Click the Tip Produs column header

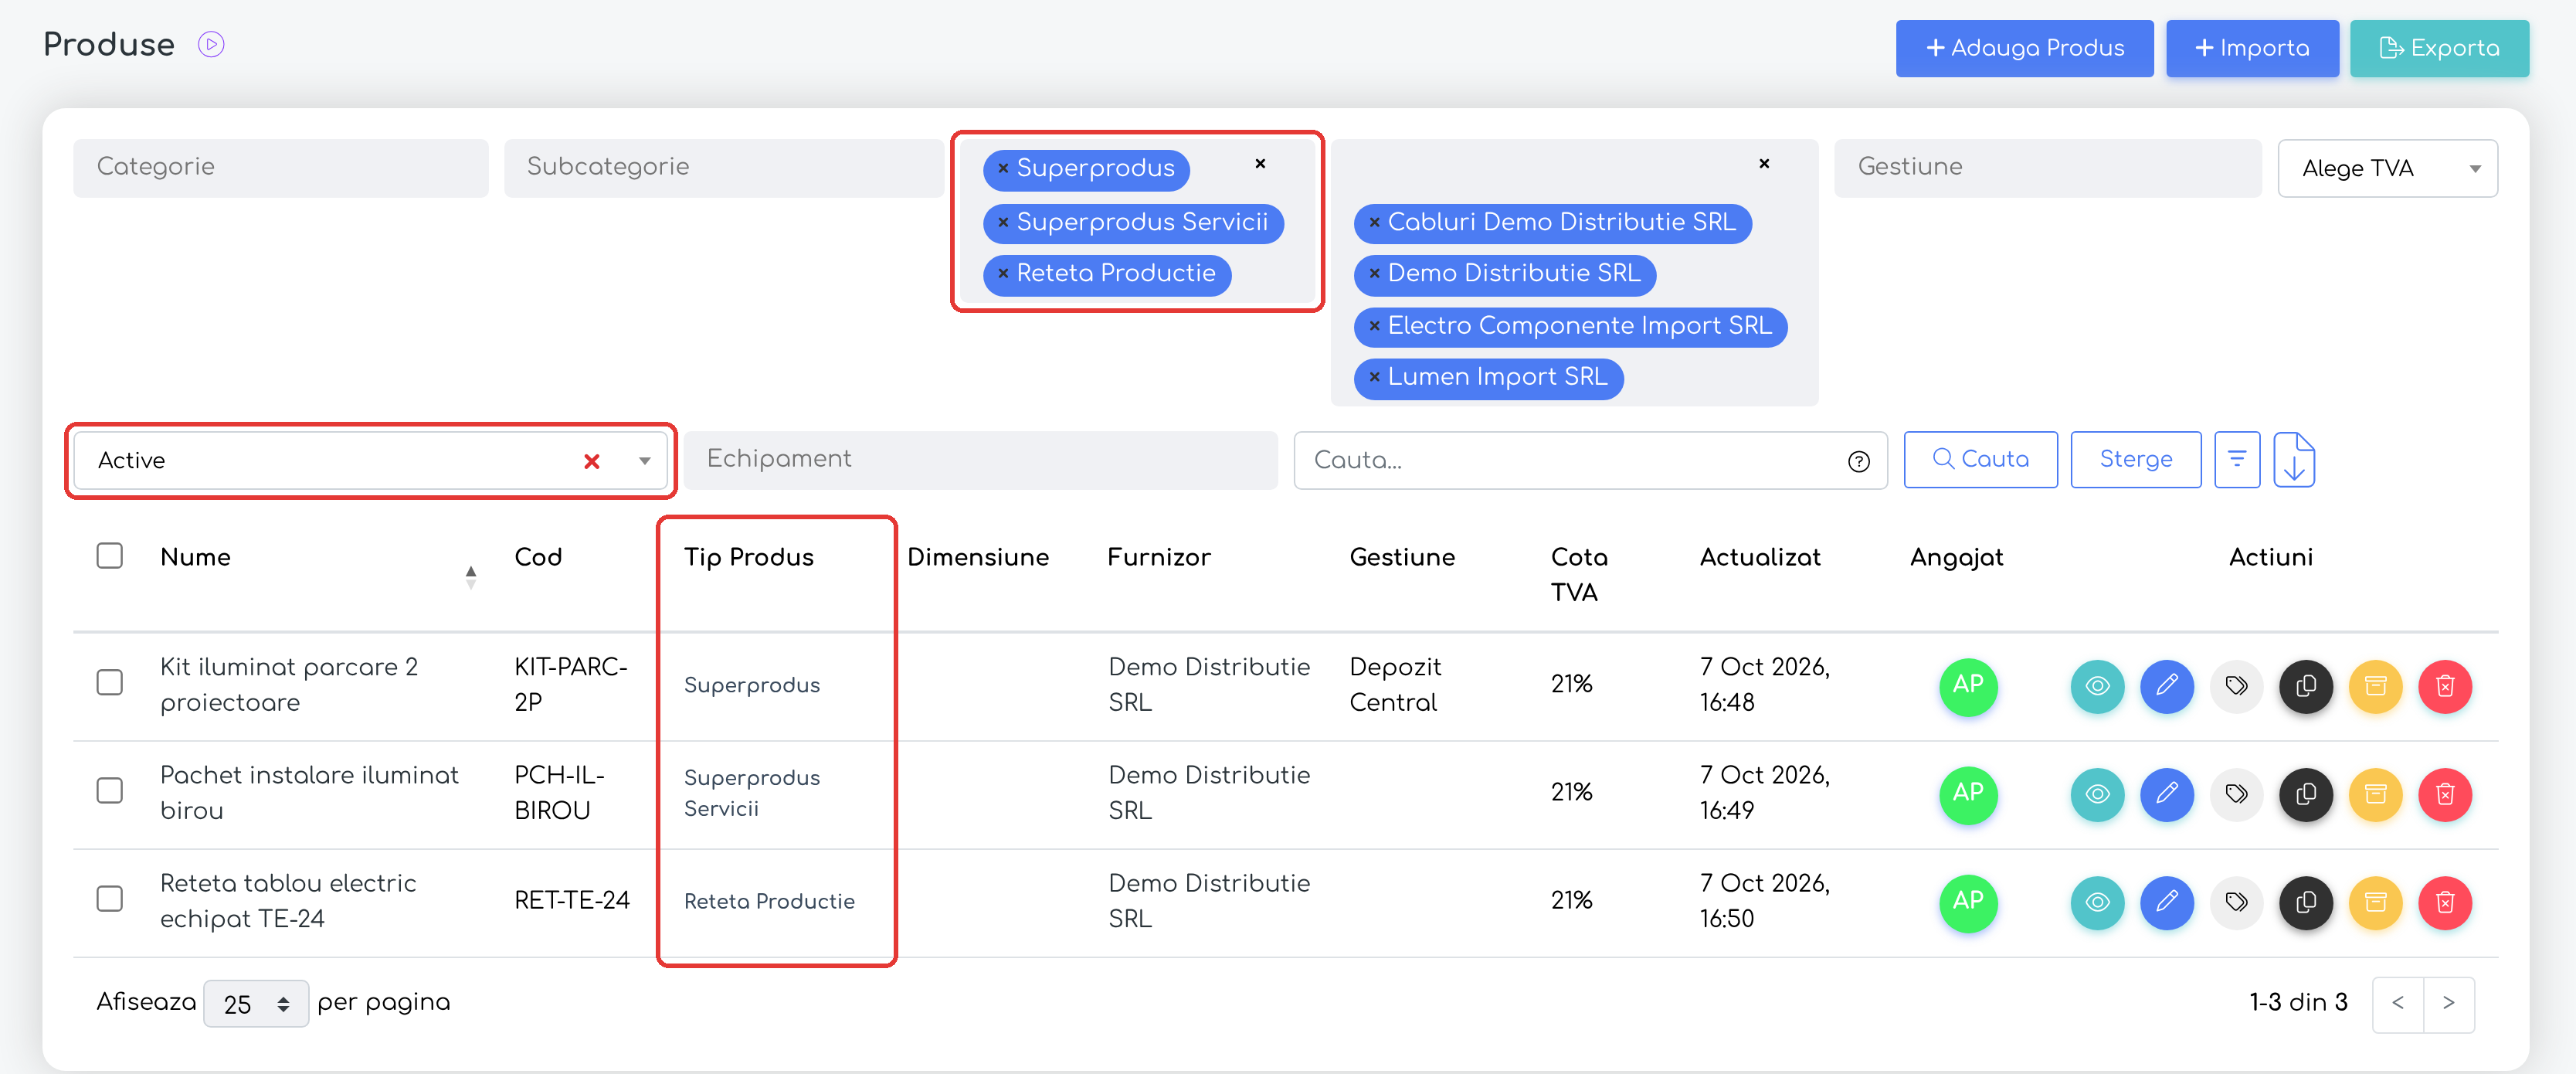(749, 557)
